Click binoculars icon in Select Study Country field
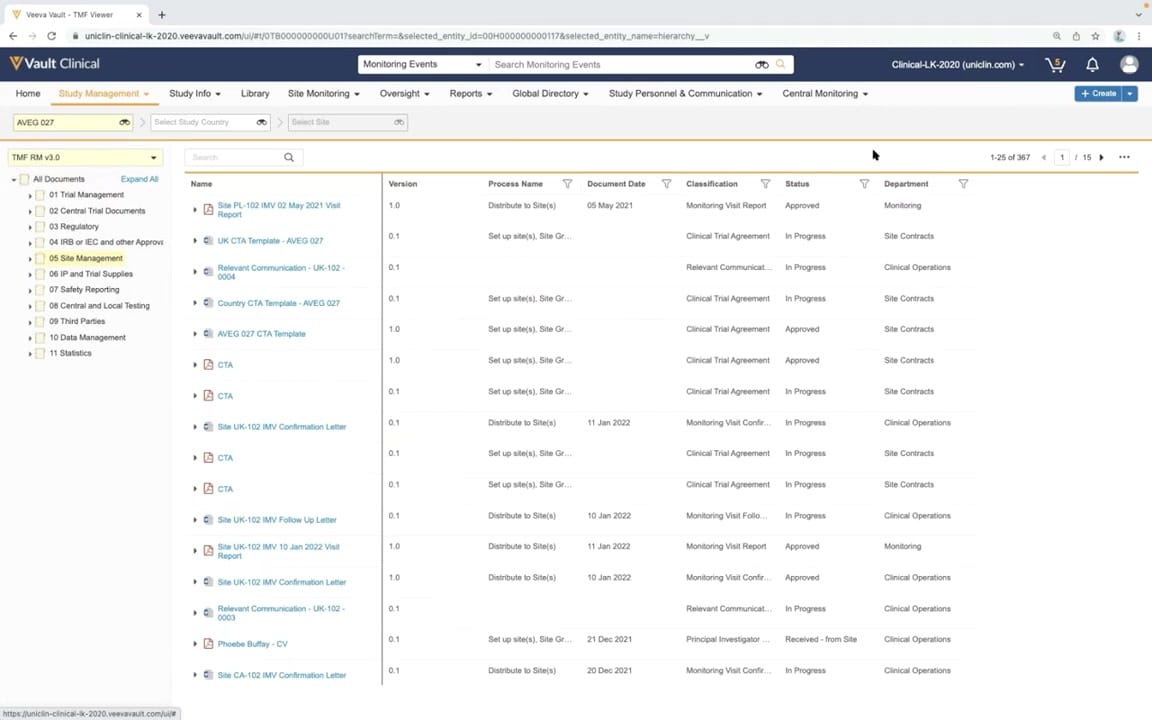 [262, 123]
